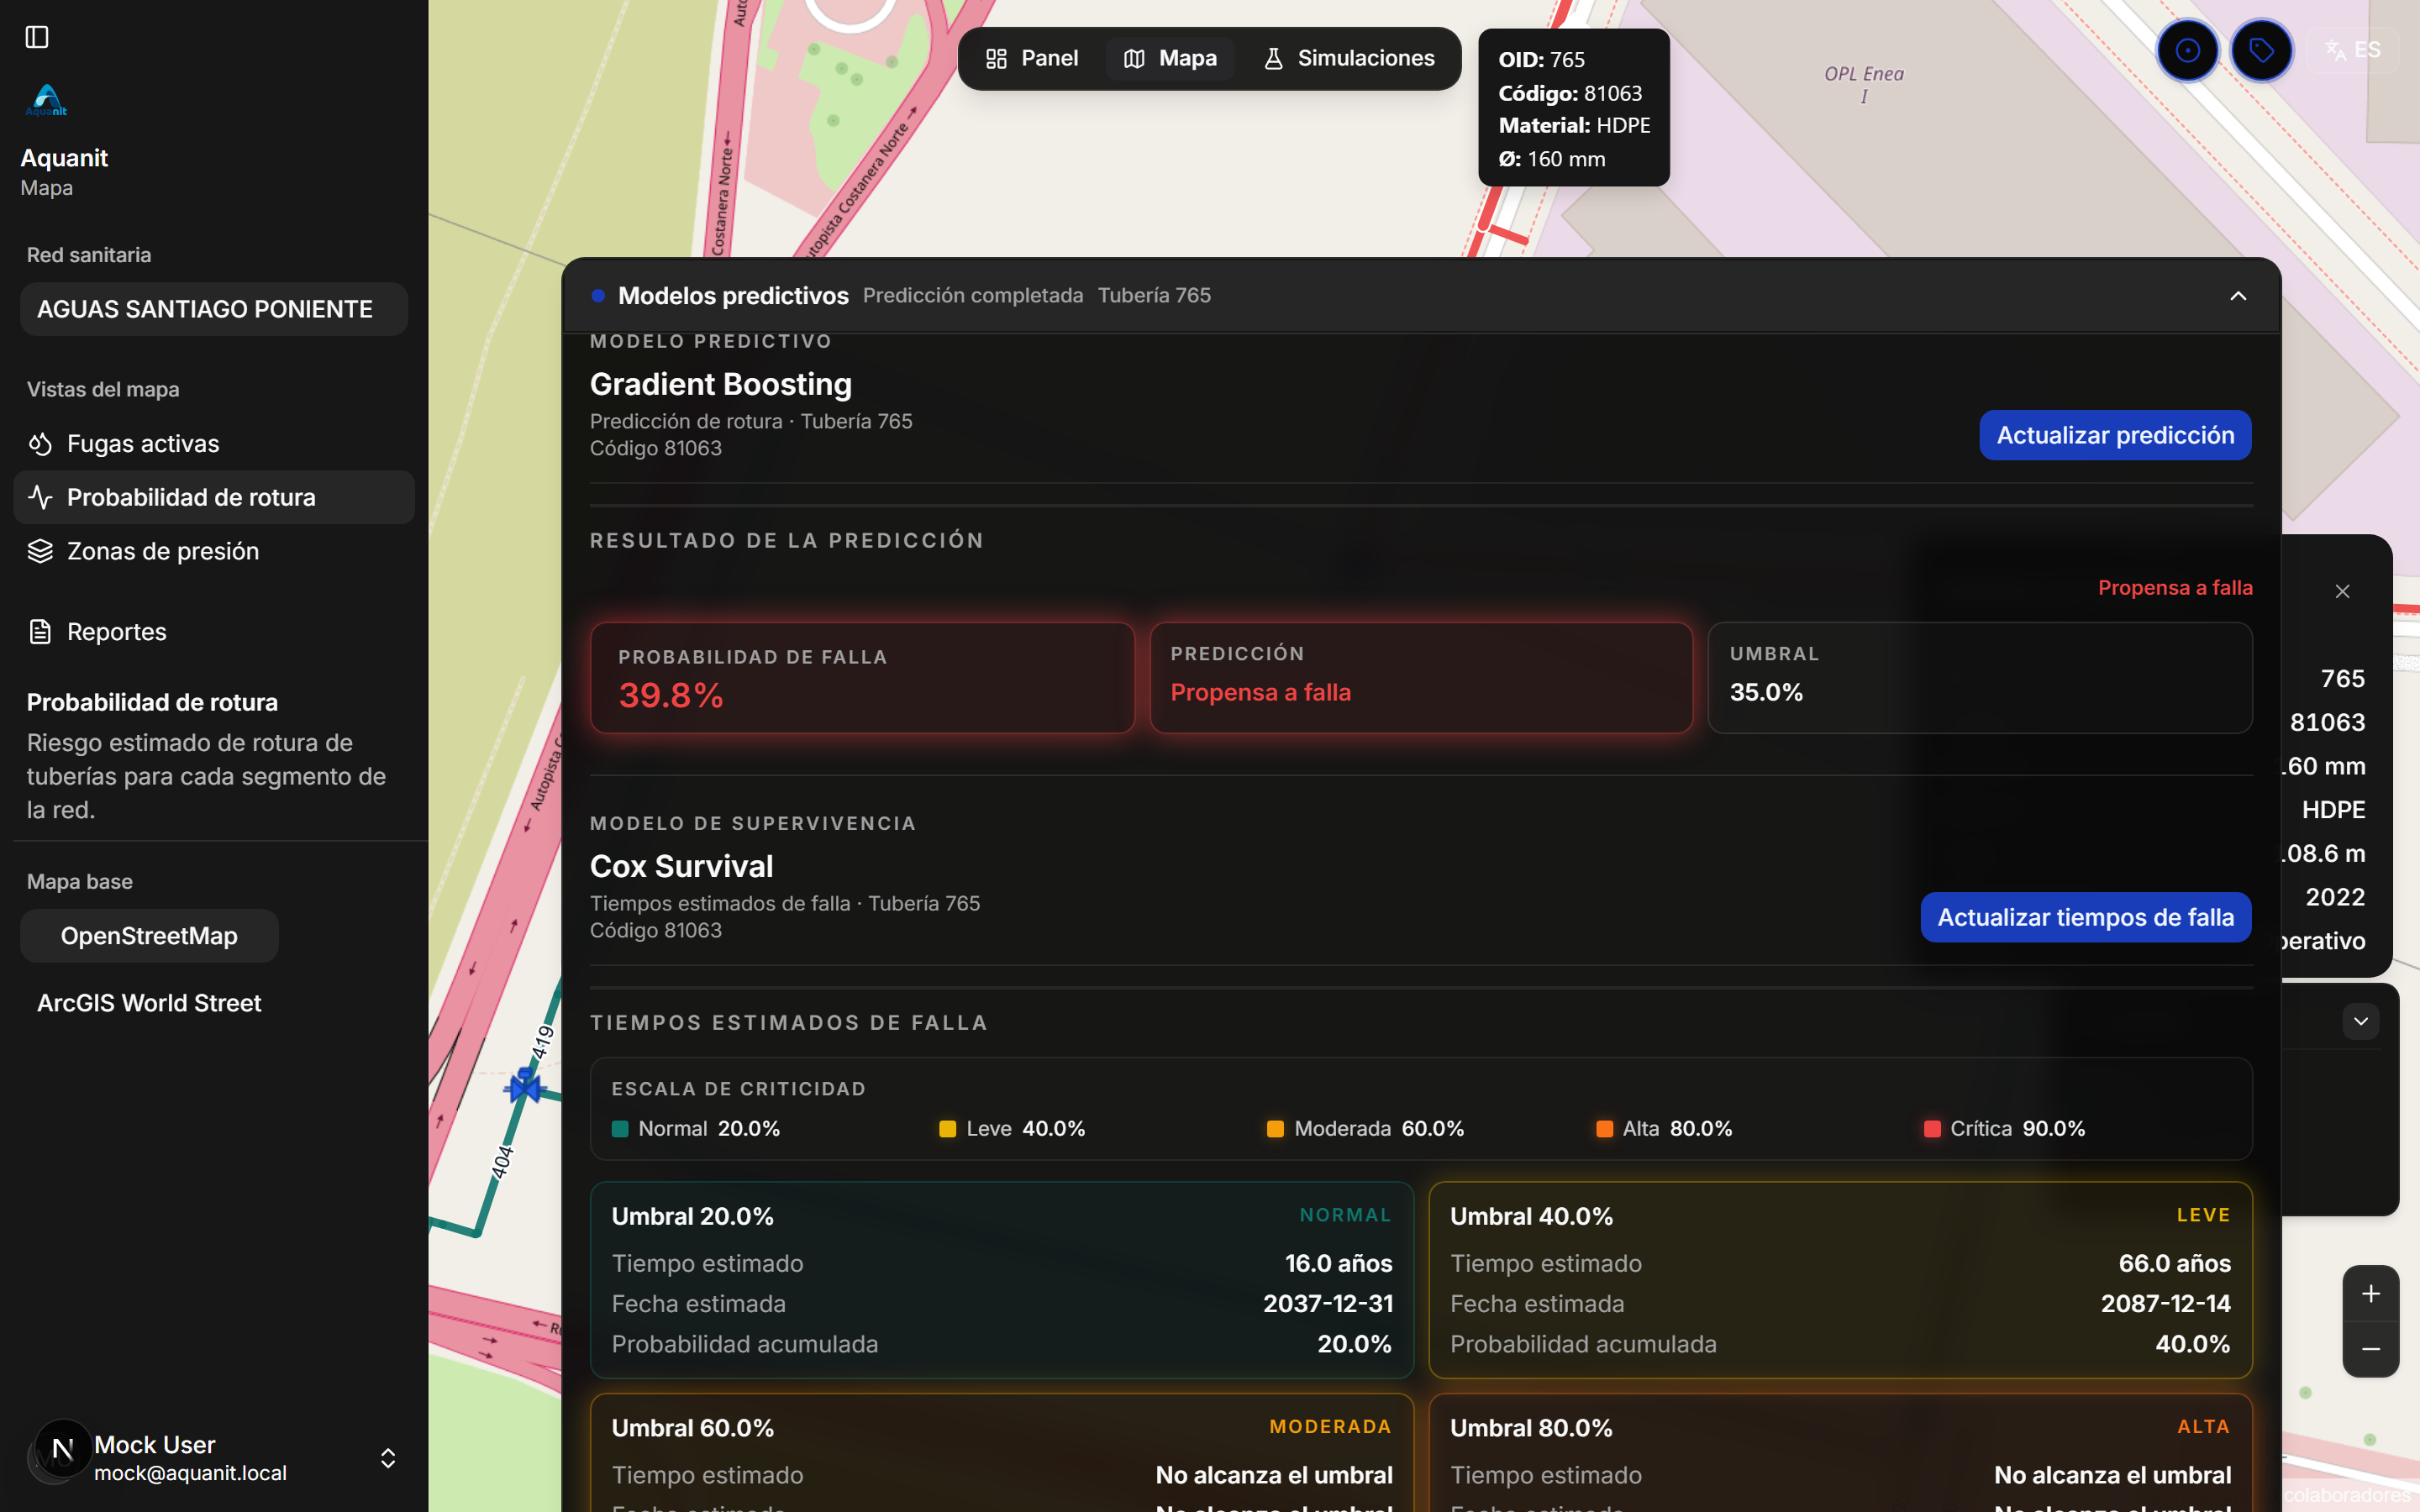Open the AGUAS SANTIAGO PONIENTE network selector
The width and height of the screenshot is (2420, 1512).
(x=214, y=309)
